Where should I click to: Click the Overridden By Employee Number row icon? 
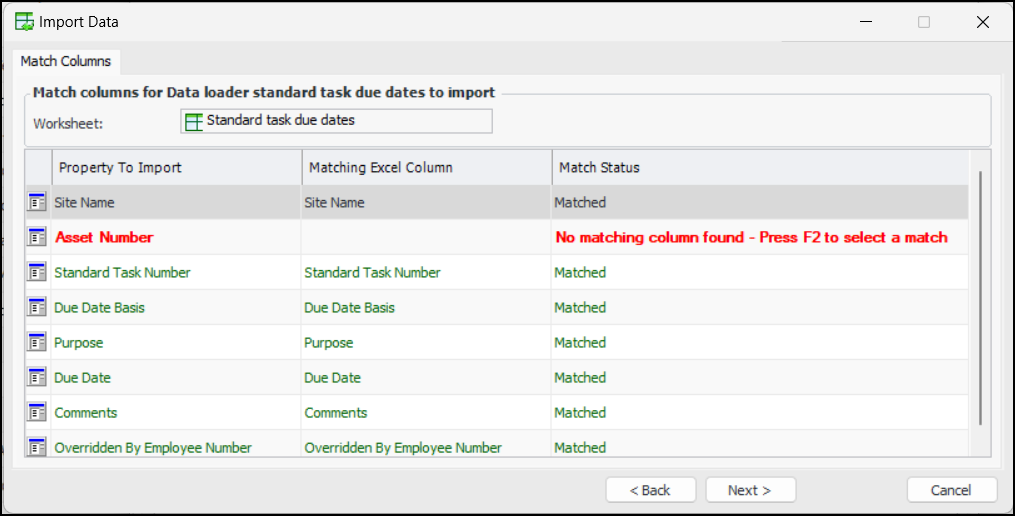point(37,447)
